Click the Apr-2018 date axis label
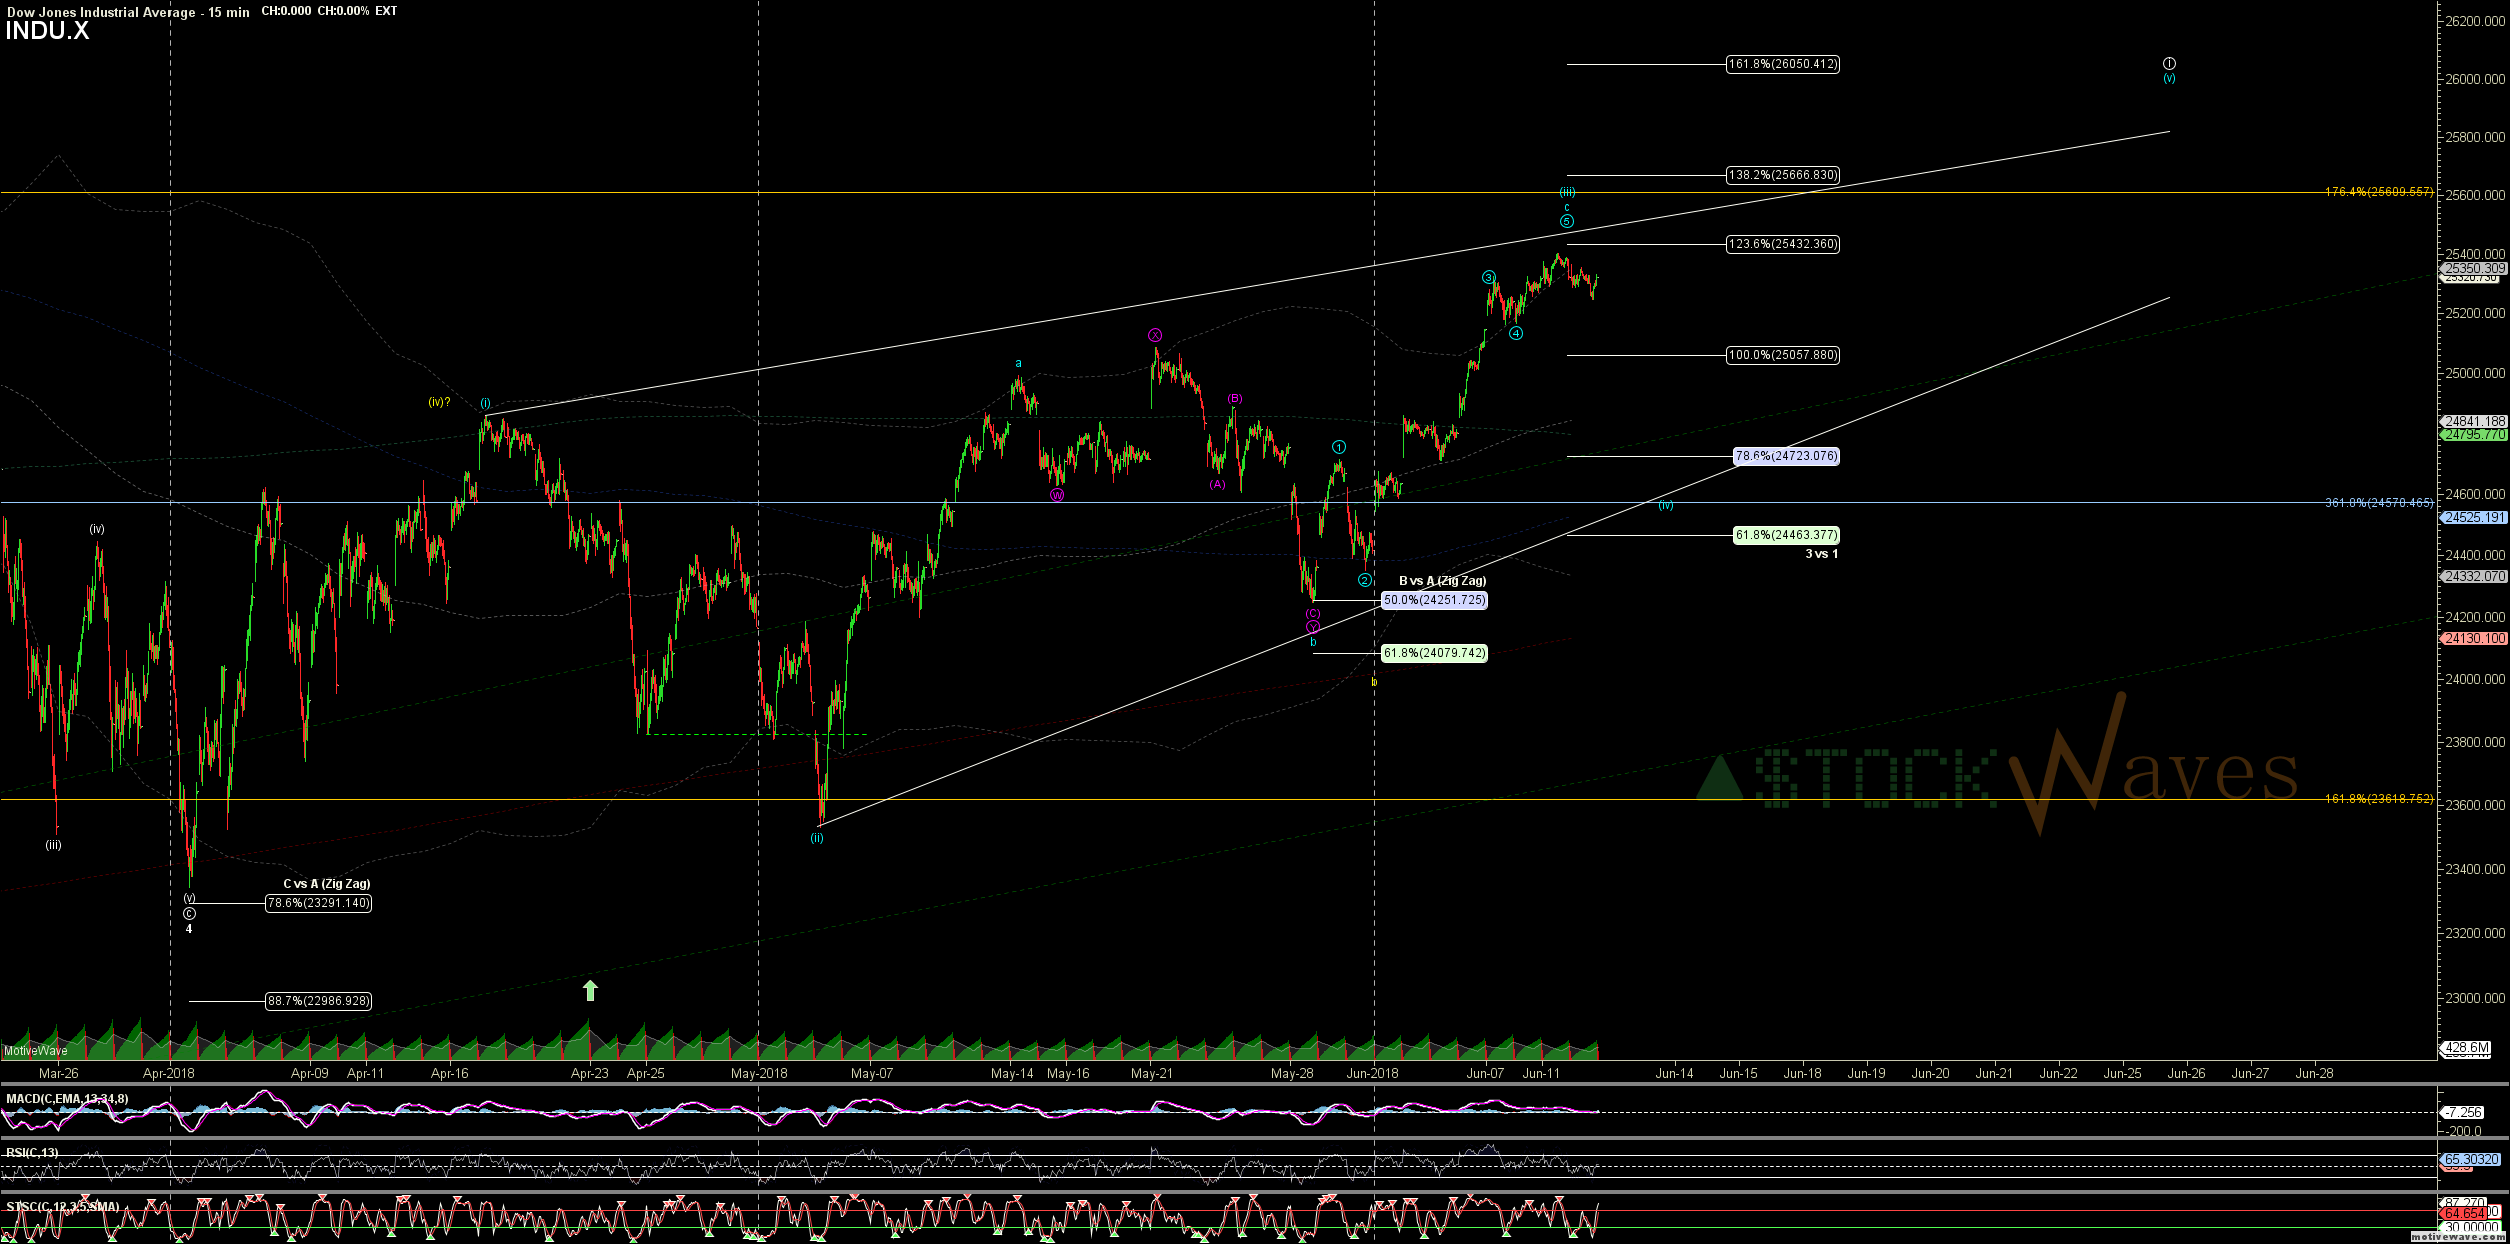The width and height of the screenshot is (2510, 1244). pos(169,1074)
